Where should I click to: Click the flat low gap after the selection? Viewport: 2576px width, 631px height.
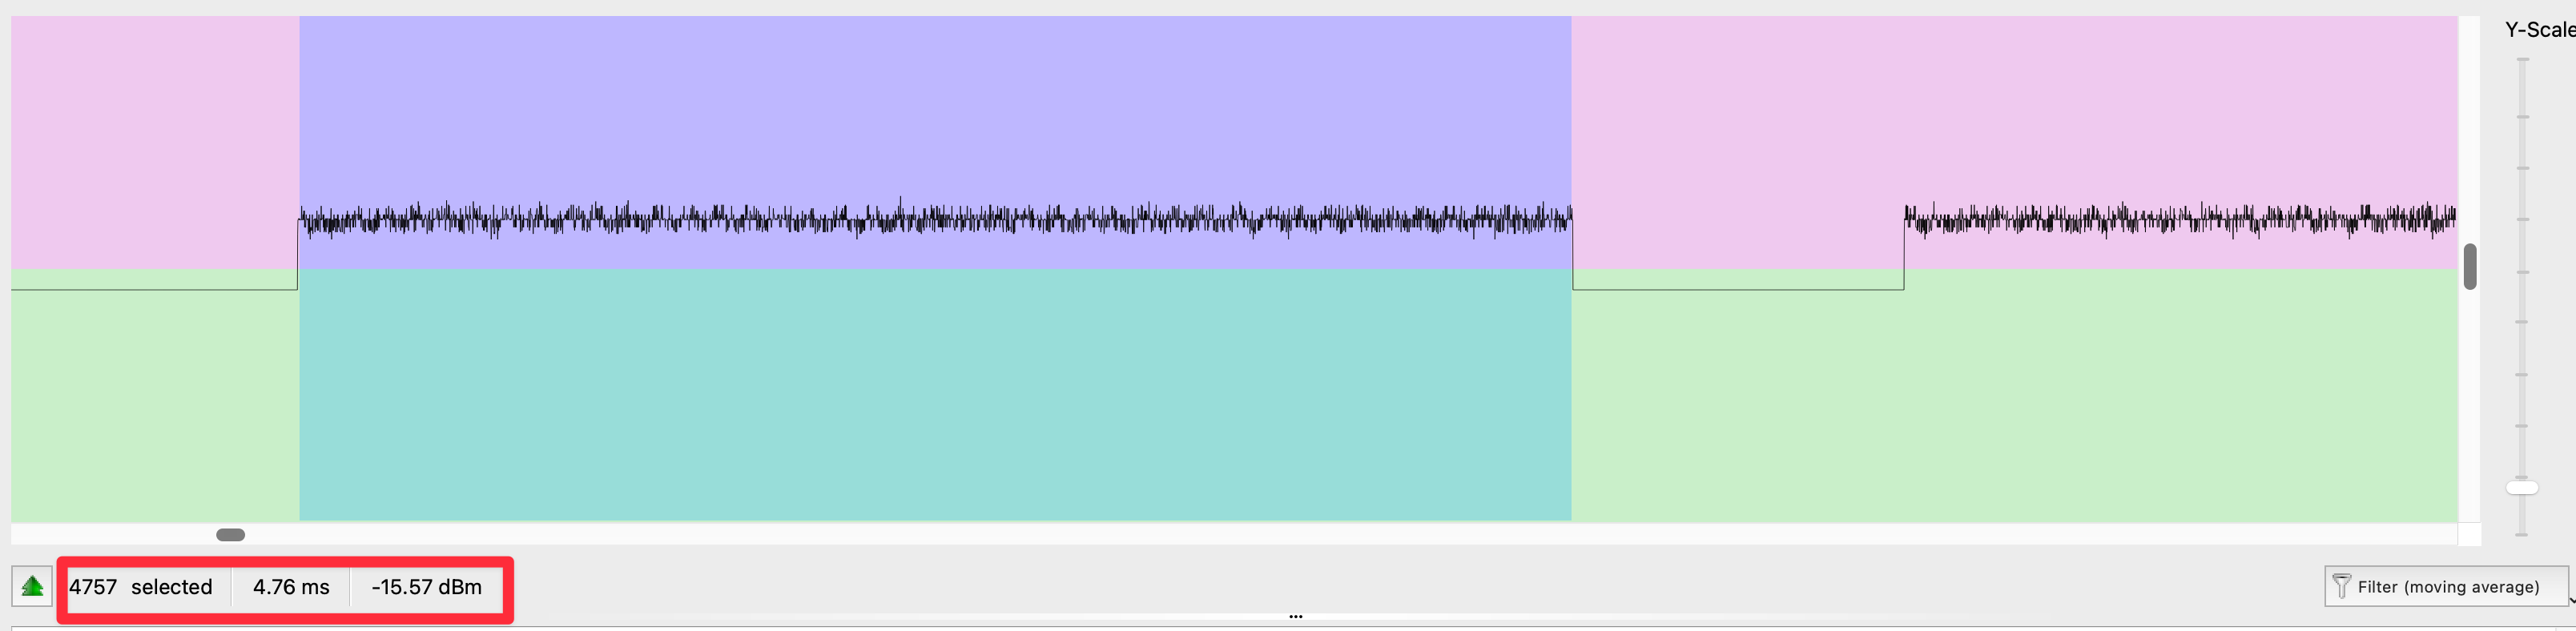1738,289
